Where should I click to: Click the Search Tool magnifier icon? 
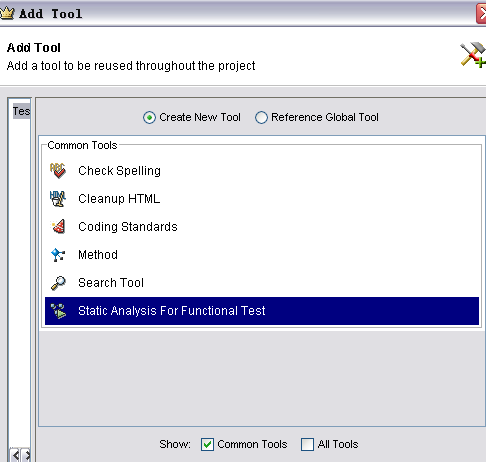[x=58, y=283]
